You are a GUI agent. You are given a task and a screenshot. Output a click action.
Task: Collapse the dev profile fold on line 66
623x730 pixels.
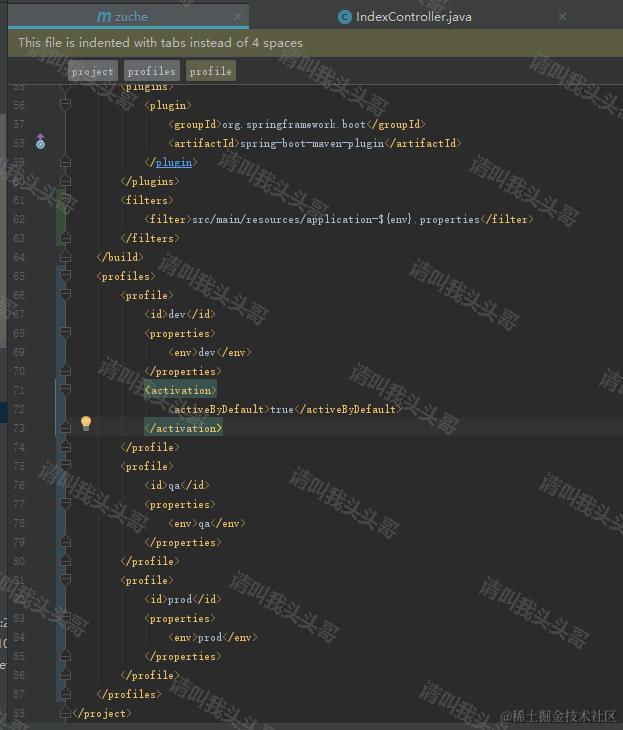pyautogui.click(x=65, y=295)
